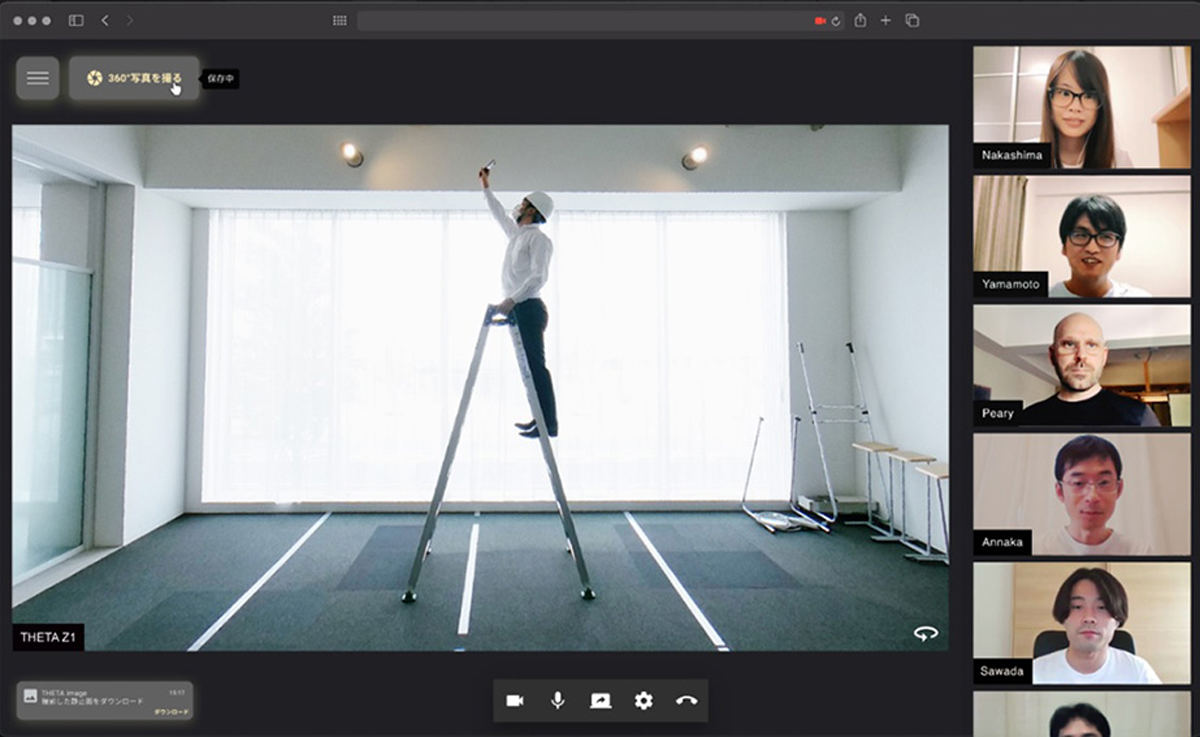Click the 360° photo capture button
1200x737 pixels.
click(x=134, y=78)
